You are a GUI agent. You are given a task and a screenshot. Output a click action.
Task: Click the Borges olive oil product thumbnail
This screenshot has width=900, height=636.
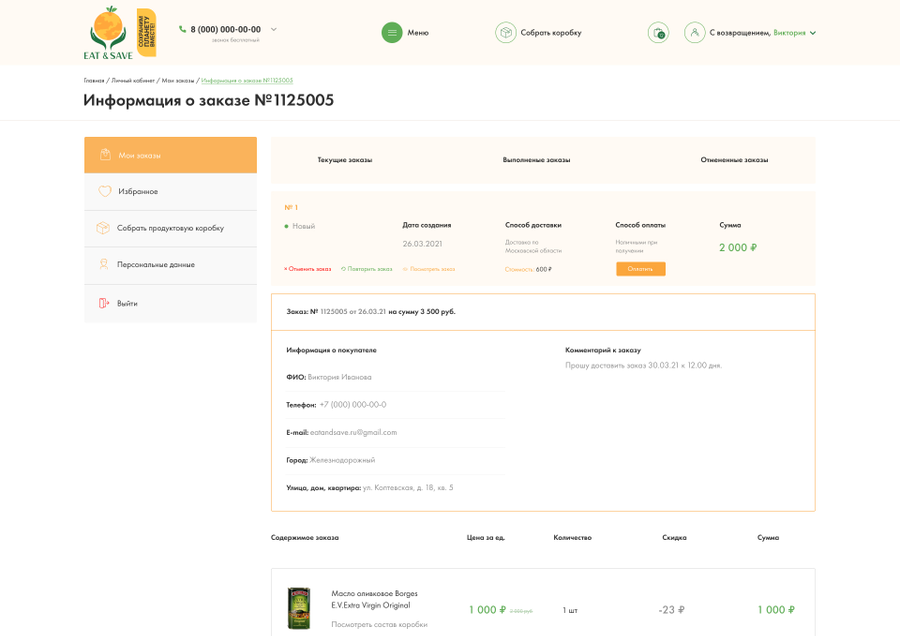coord(298,608)
